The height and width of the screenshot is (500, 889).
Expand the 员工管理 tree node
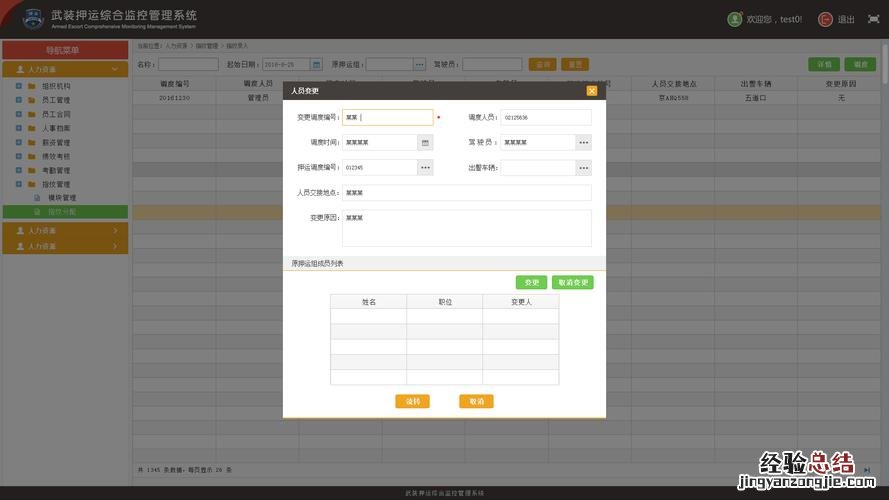pyautogui.click(x=18, y=100)
